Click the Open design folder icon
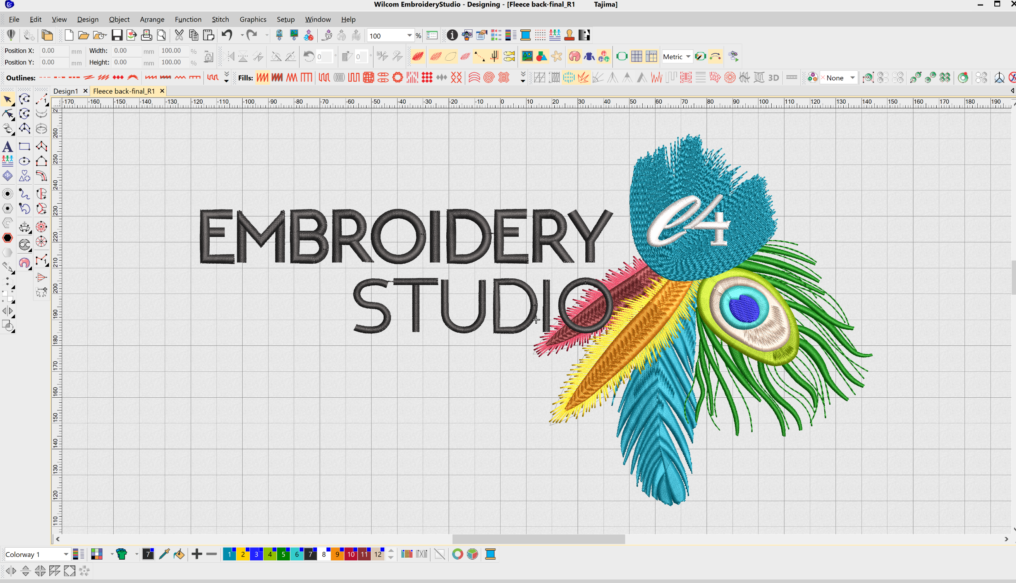Screen dimensions: 1016x583 (x=84, y=36)
